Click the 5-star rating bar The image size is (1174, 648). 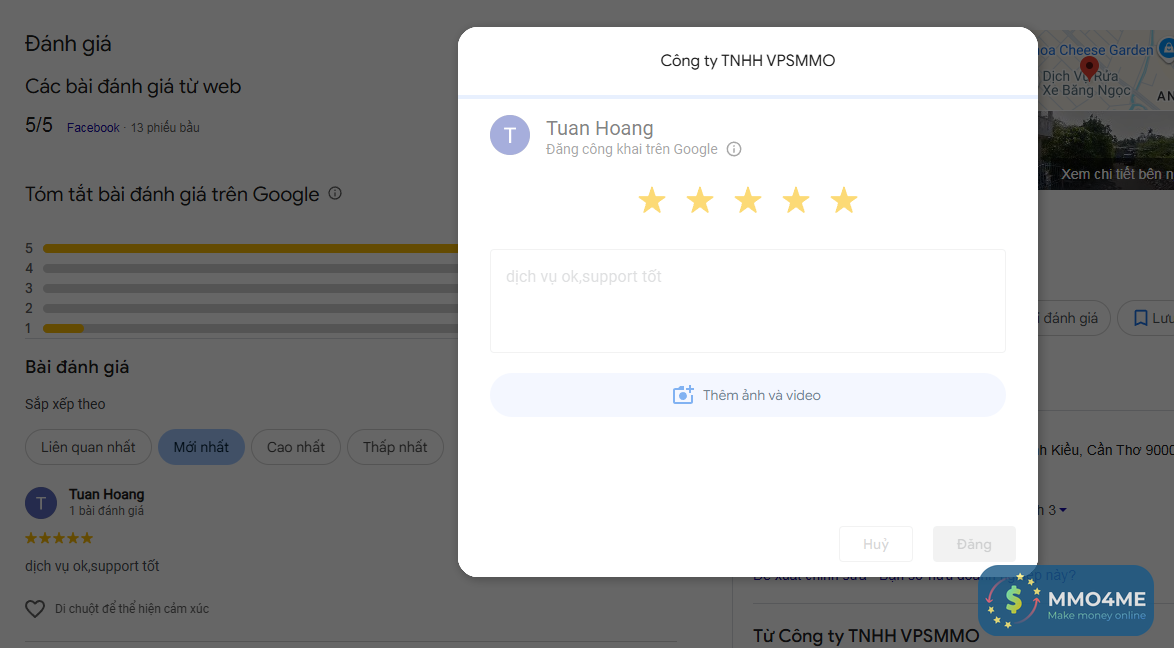pos(250,248)
